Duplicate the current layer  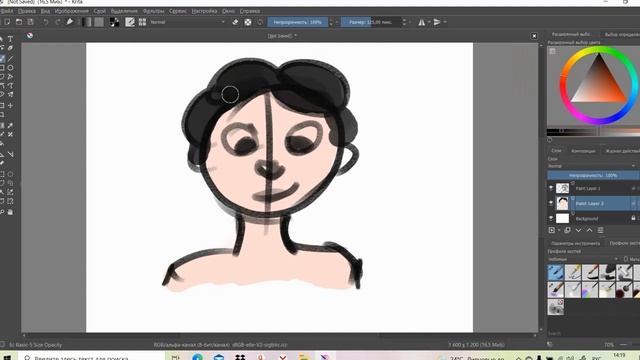[567, 230]
